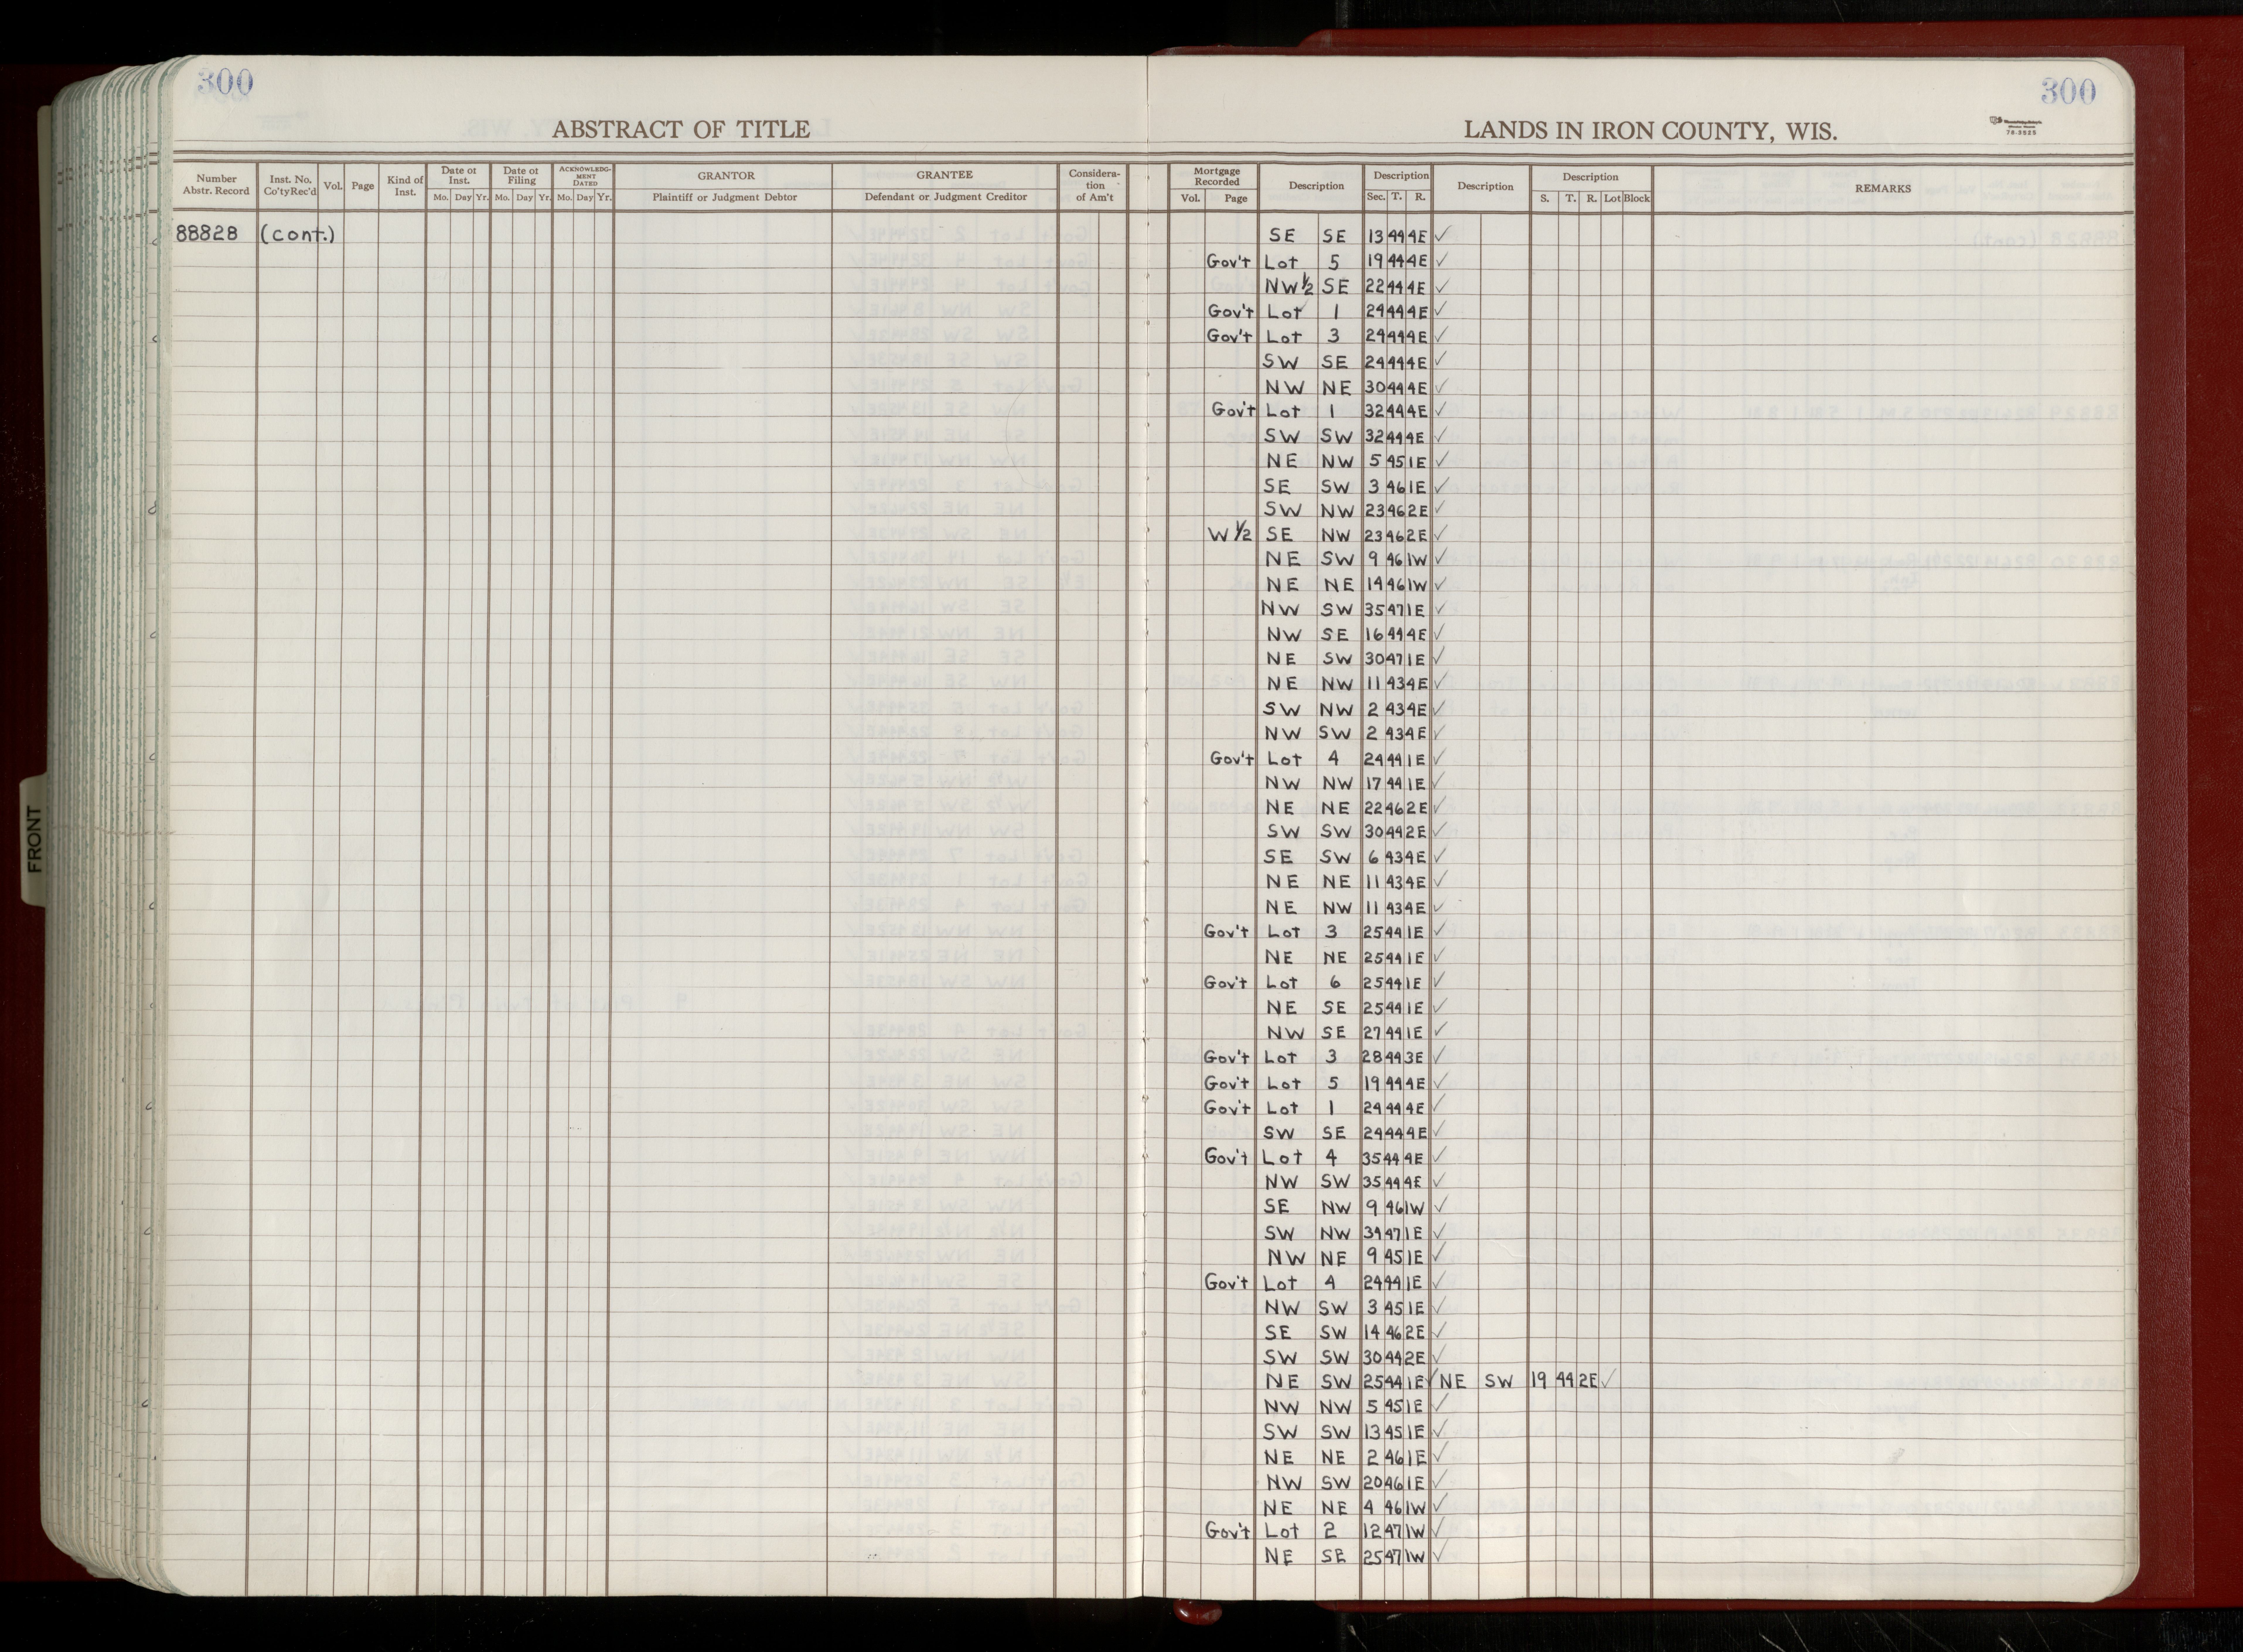Click the "Kind of Inst." column header
This screenshot has width=2243, height=1652.
click(405, 186)
